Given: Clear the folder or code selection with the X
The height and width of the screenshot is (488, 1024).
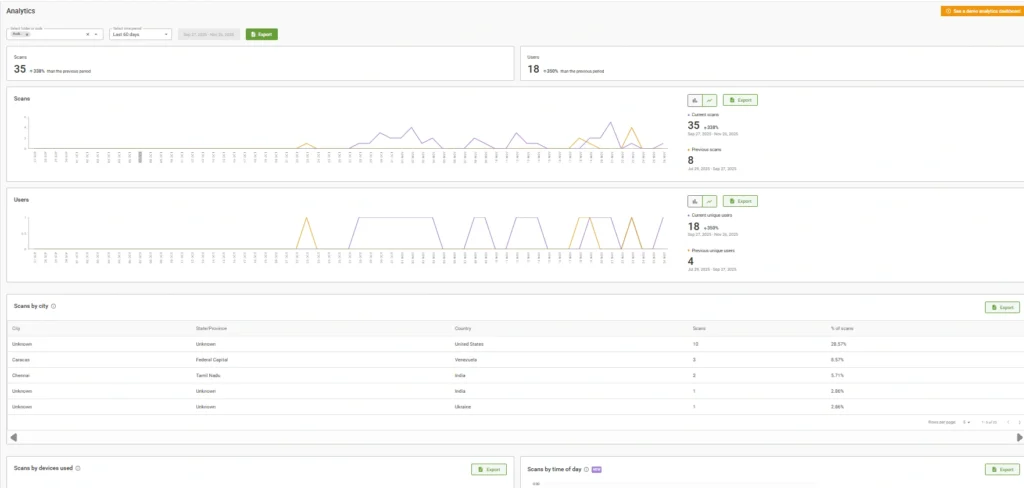Looking at the screenshot, I should pyautogui.click(x=88, y=34).
